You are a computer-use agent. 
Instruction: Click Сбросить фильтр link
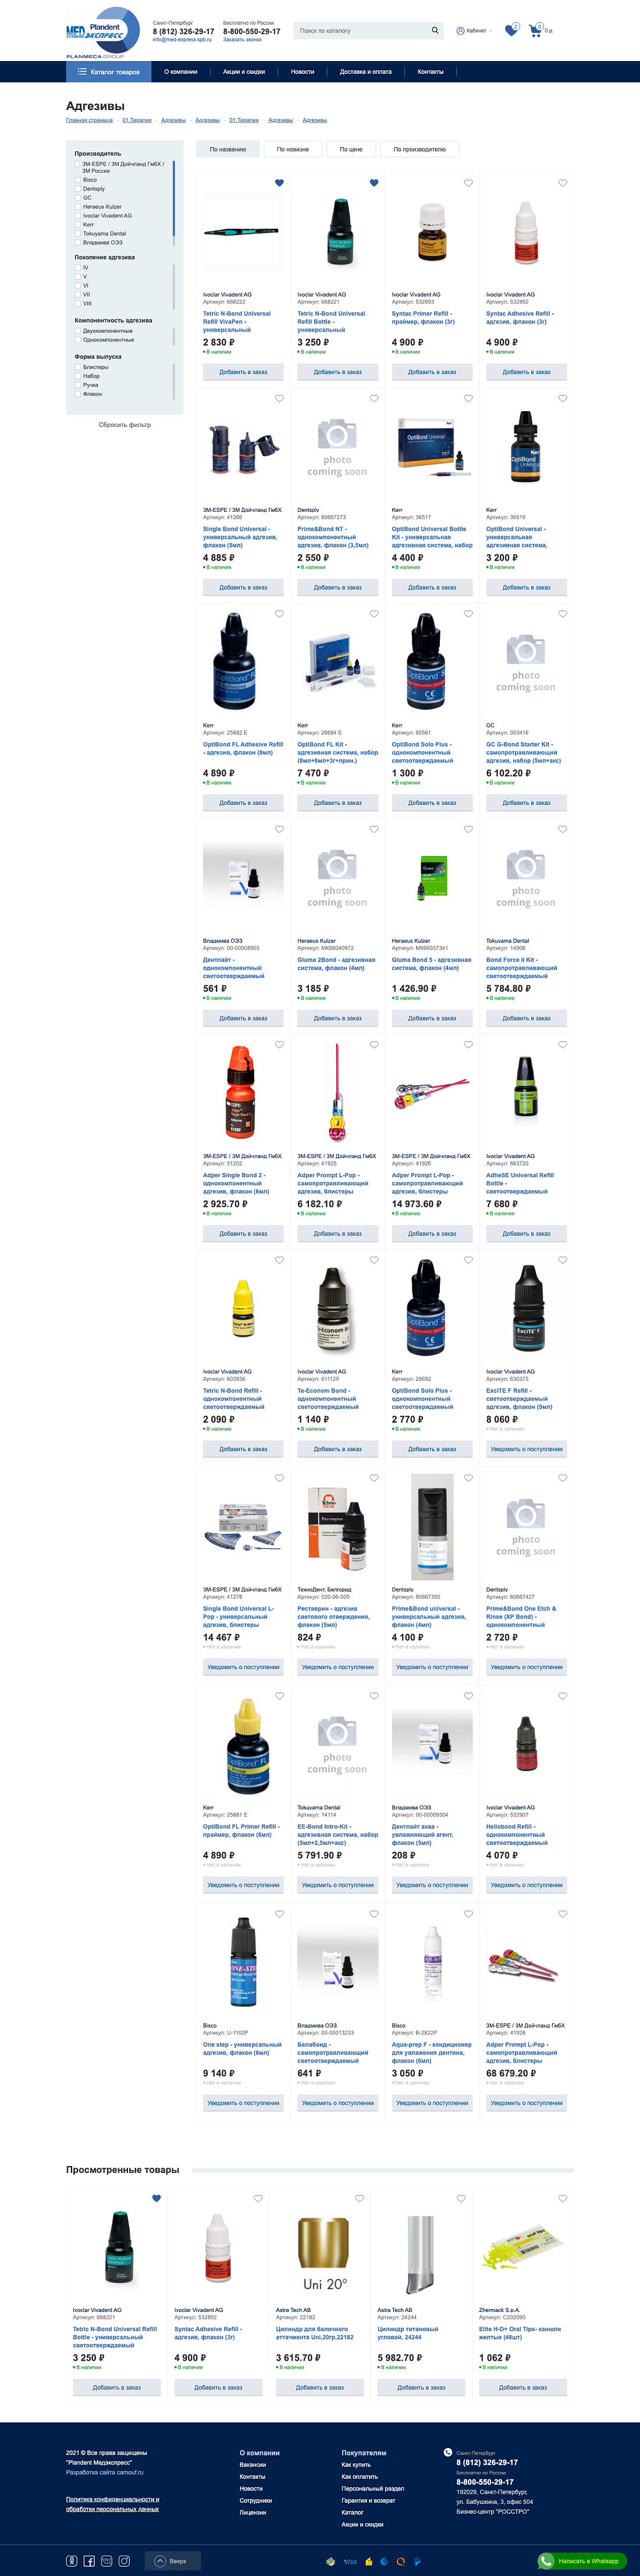(125, 425)
